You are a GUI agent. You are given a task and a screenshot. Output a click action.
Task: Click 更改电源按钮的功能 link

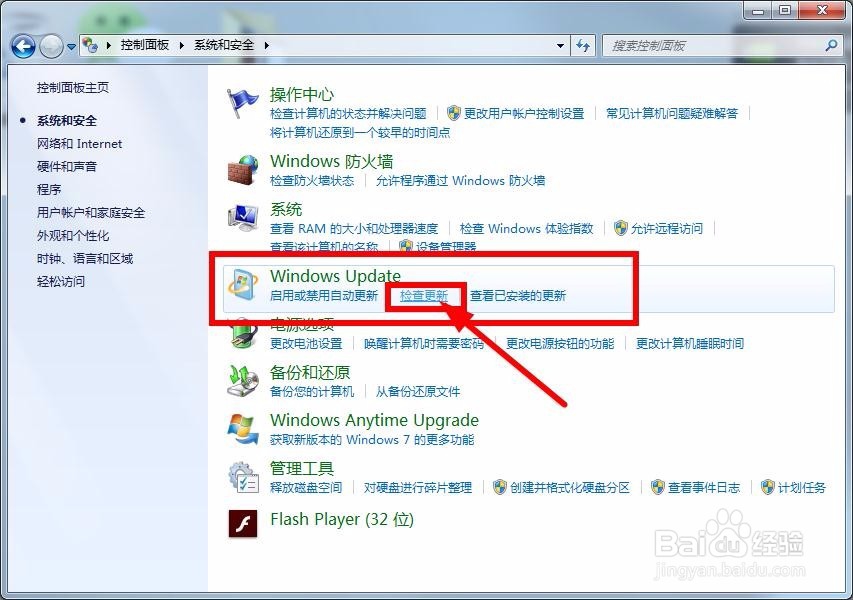pyautogui.click(x=560, y=343)
